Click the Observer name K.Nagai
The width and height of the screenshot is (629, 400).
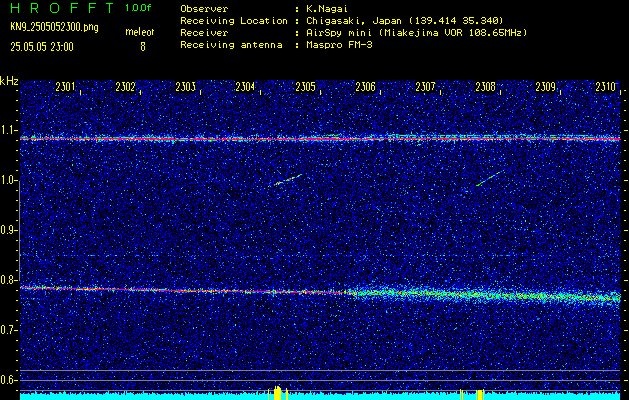[326, 9]
